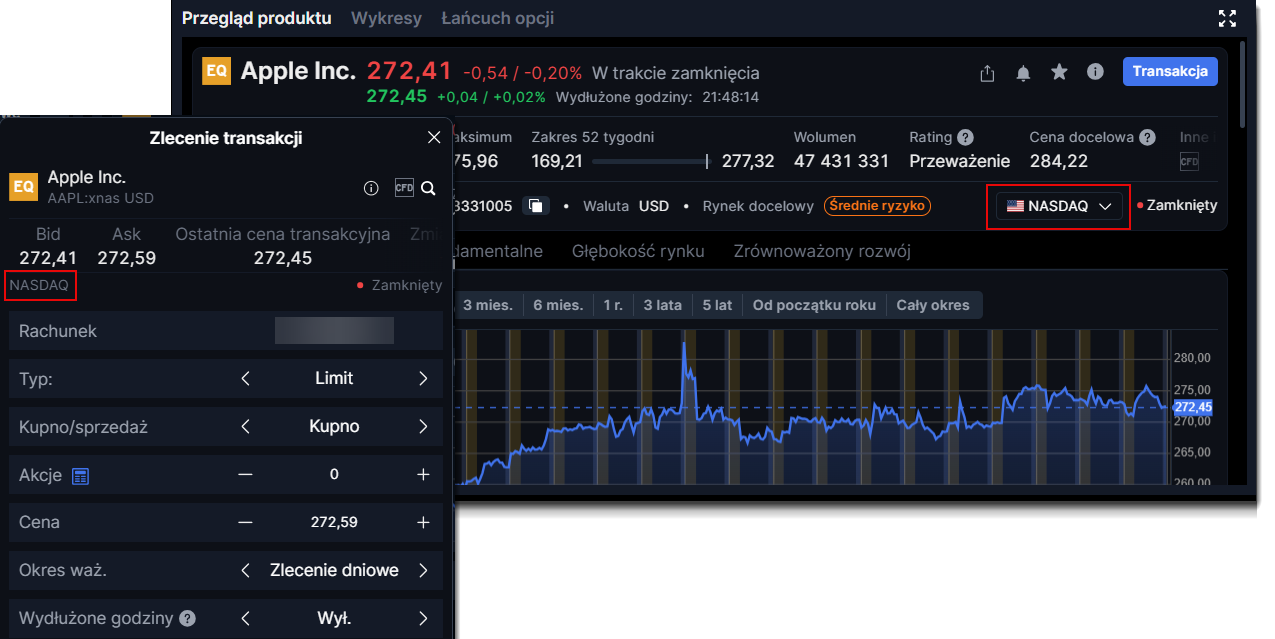This screenshot has height=639, width=1275.
Task: Add Apple Inc. to favorites with the star
Action: [x=1059, y=72]
